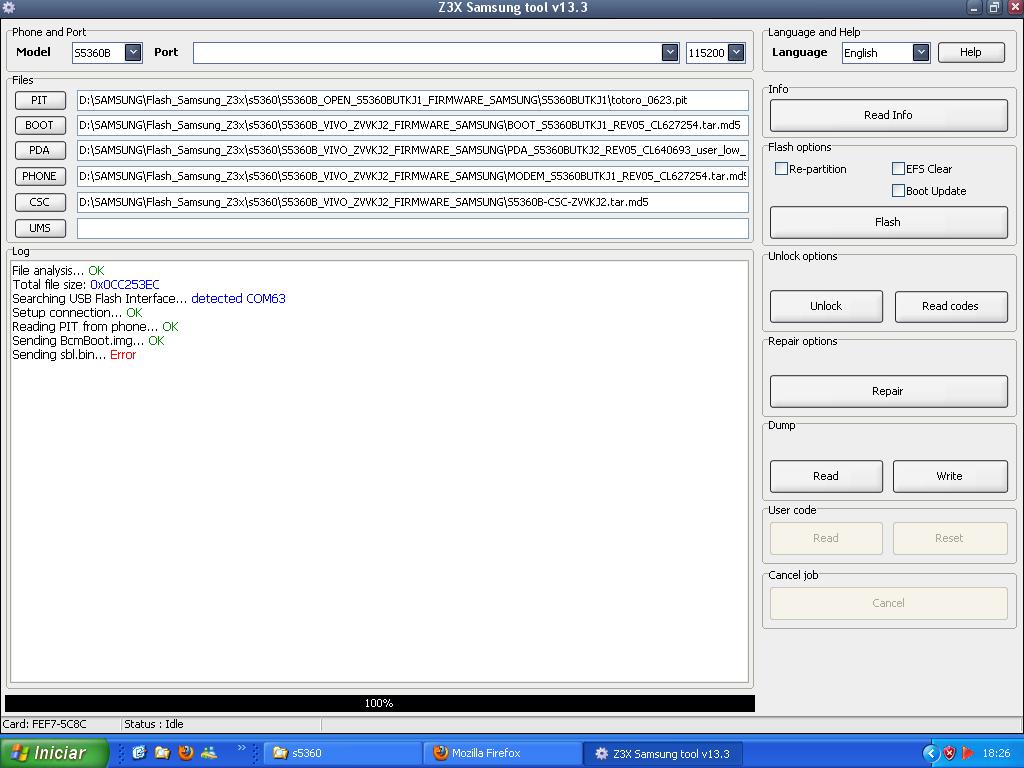The image size is (1024, 768).
Task: Click 'Sending BcmBoot.img' log line
Action: click(88, 341)
